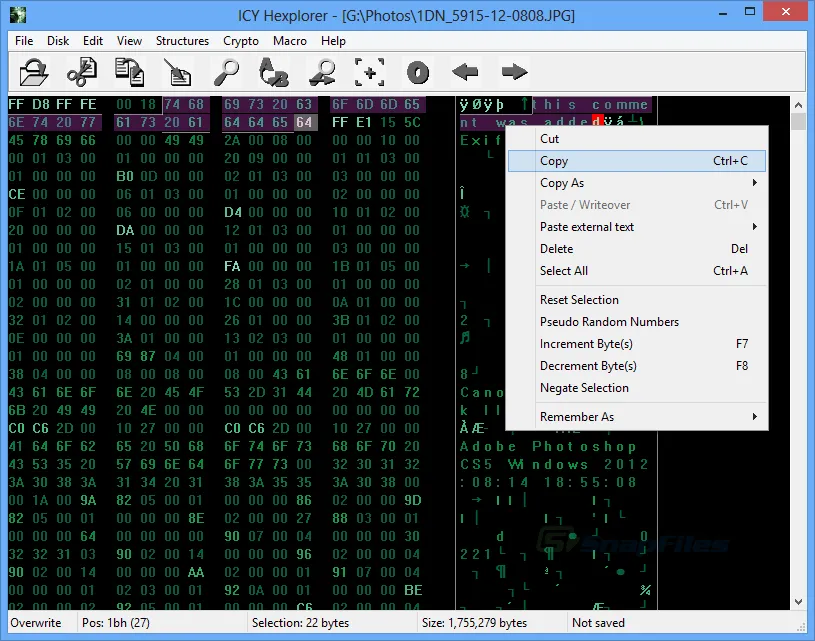The width and height of the screenshot is (815, 641).
Task: Click the Find magnifier toolbar icon
Action: [226, 72]
